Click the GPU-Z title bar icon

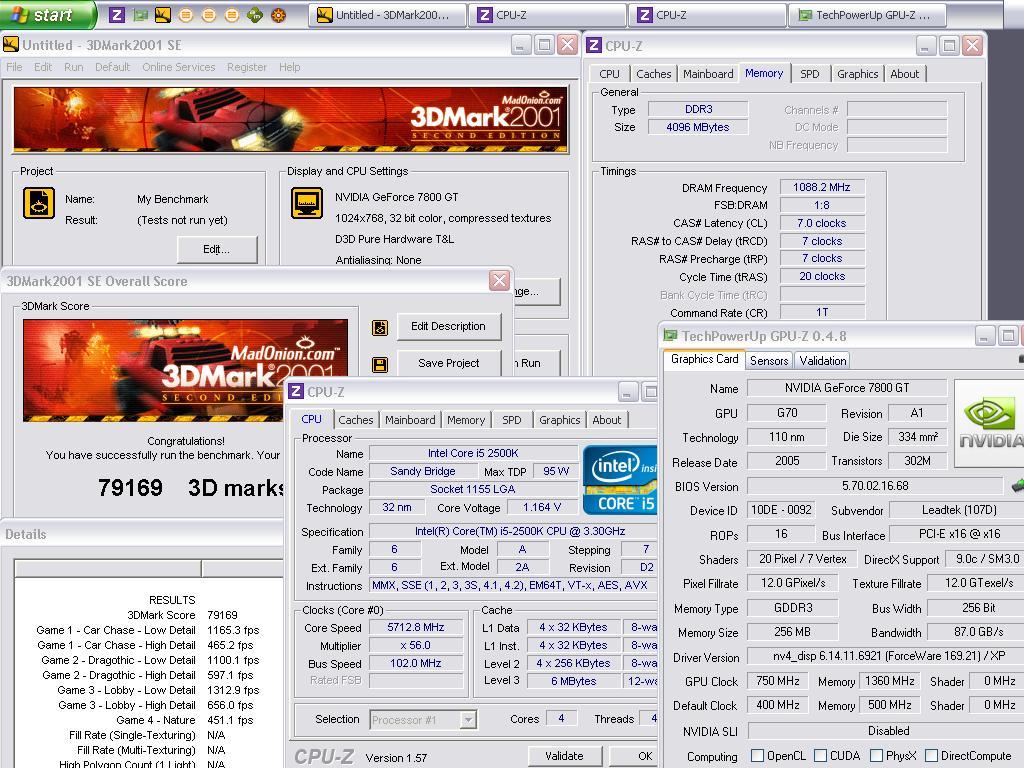pos(670,336)
